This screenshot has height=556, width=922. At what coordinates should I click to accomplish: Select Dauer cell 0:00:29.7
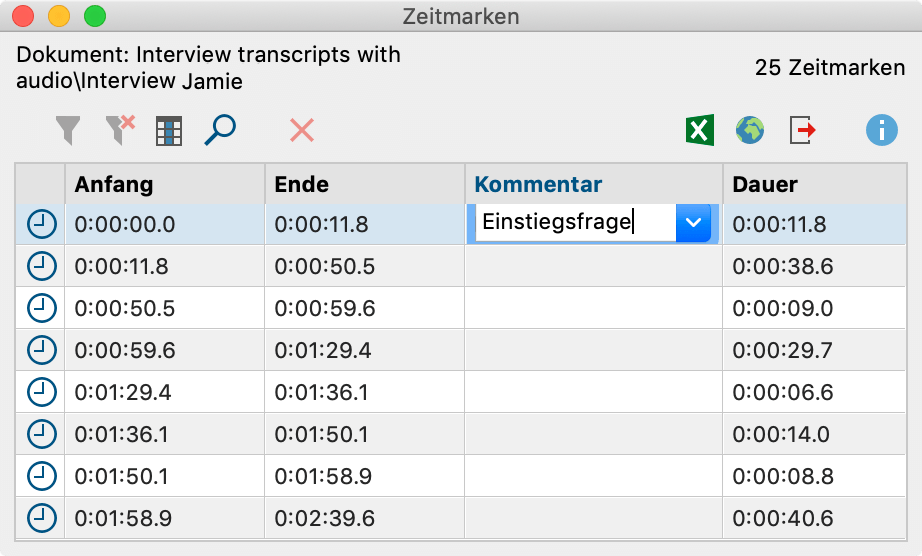tap(814, 350)
